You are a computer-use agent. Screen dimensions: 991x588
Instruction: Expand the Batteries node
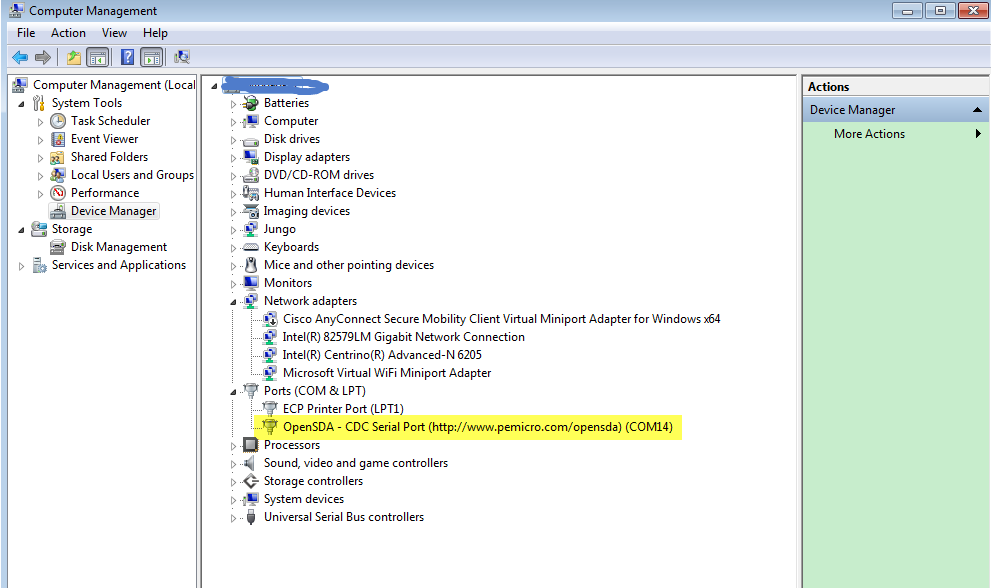(x=233, y=104)
